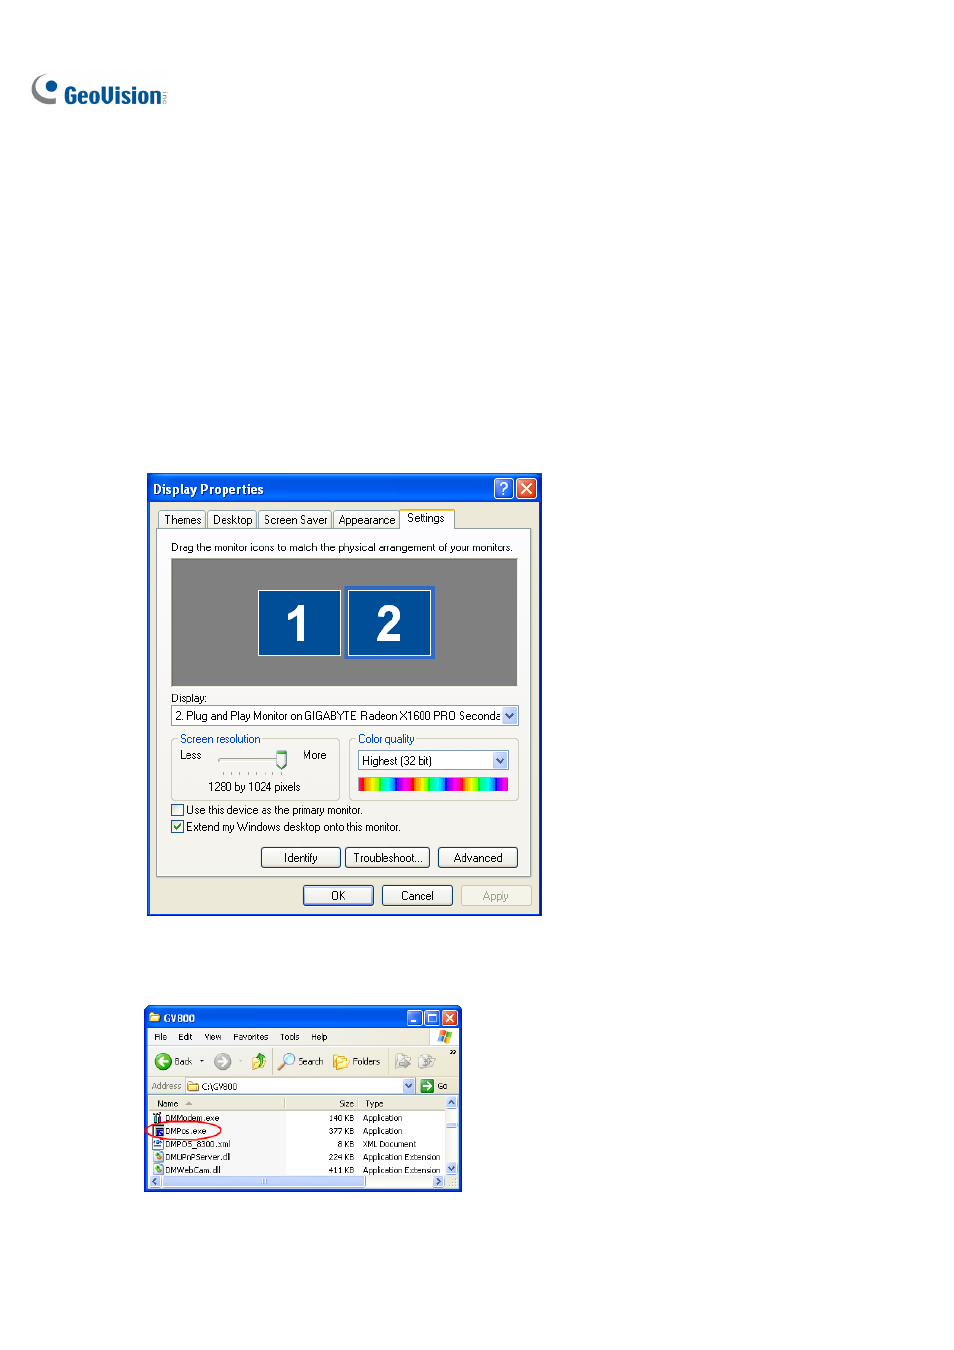This screenshot has height=1350, width=954.
Task: Enable 'Use this device as the primary monitor'
Action: (177, 810)
